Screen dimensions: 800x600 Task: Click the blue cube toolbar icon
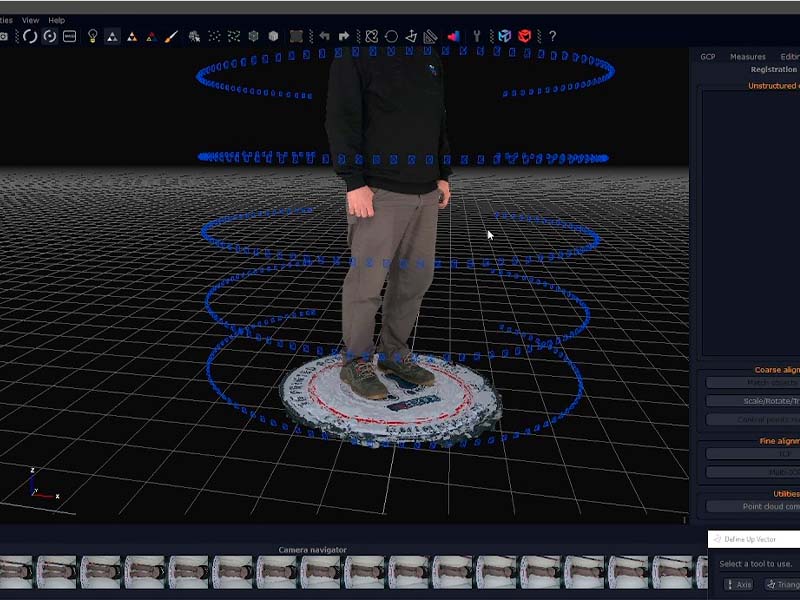point(505,36)
